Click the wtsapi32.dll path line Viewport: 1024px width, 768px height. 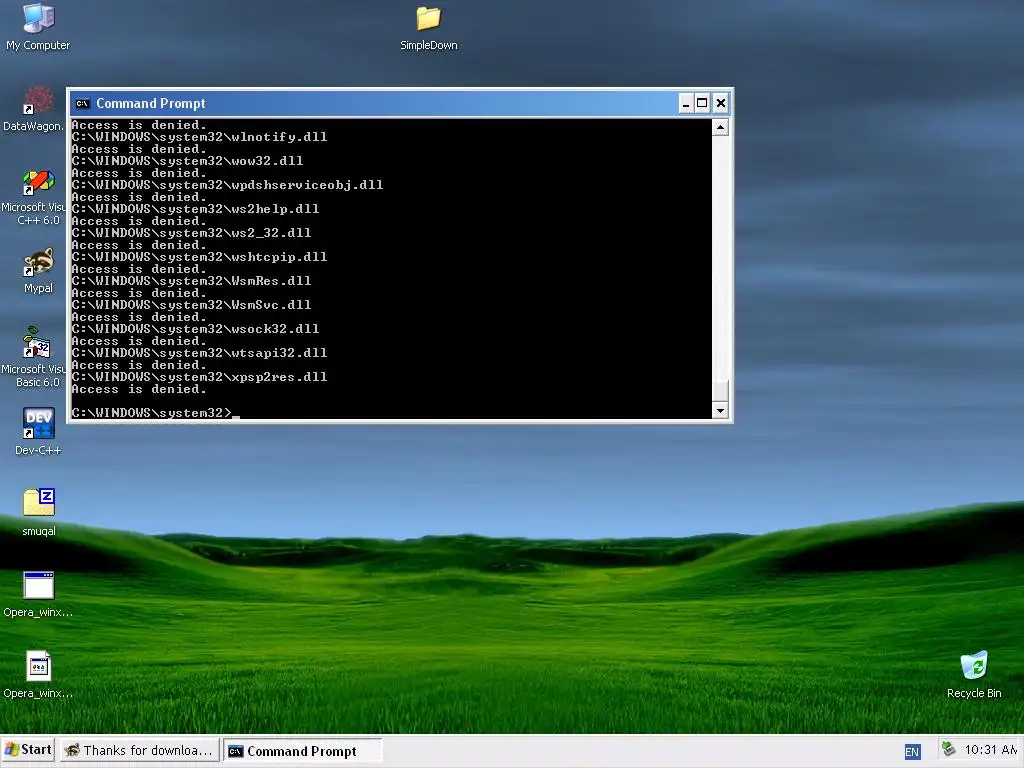tap(200, 353)
